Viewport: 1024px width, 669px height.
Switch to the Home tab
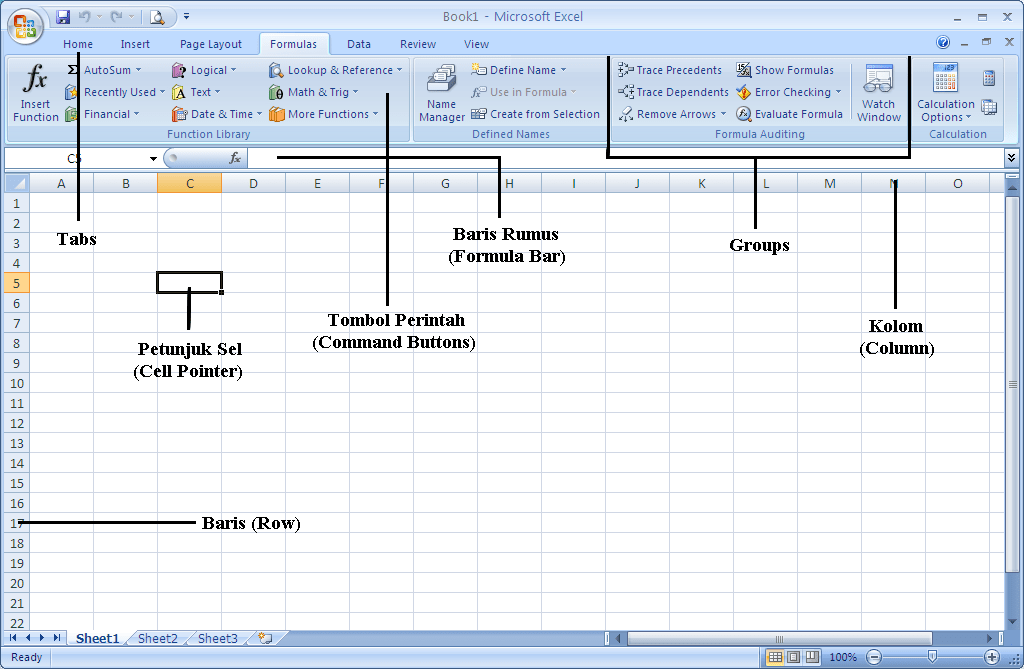click(x=78, y=44)
